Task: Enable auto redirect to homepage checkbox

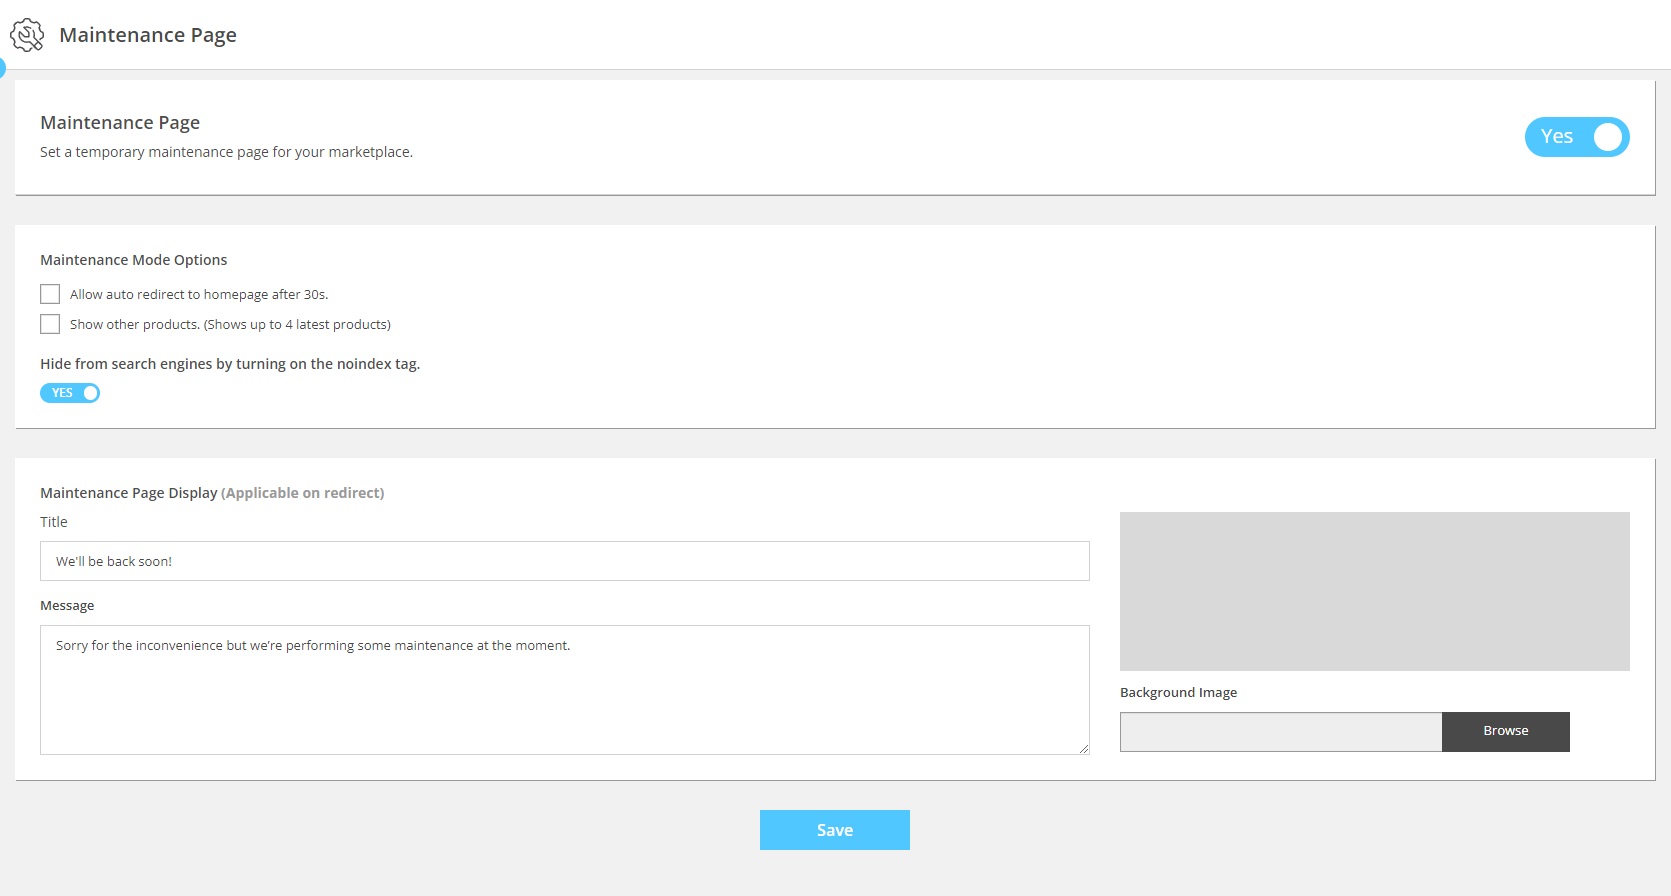Action: [x=50, y=294]
